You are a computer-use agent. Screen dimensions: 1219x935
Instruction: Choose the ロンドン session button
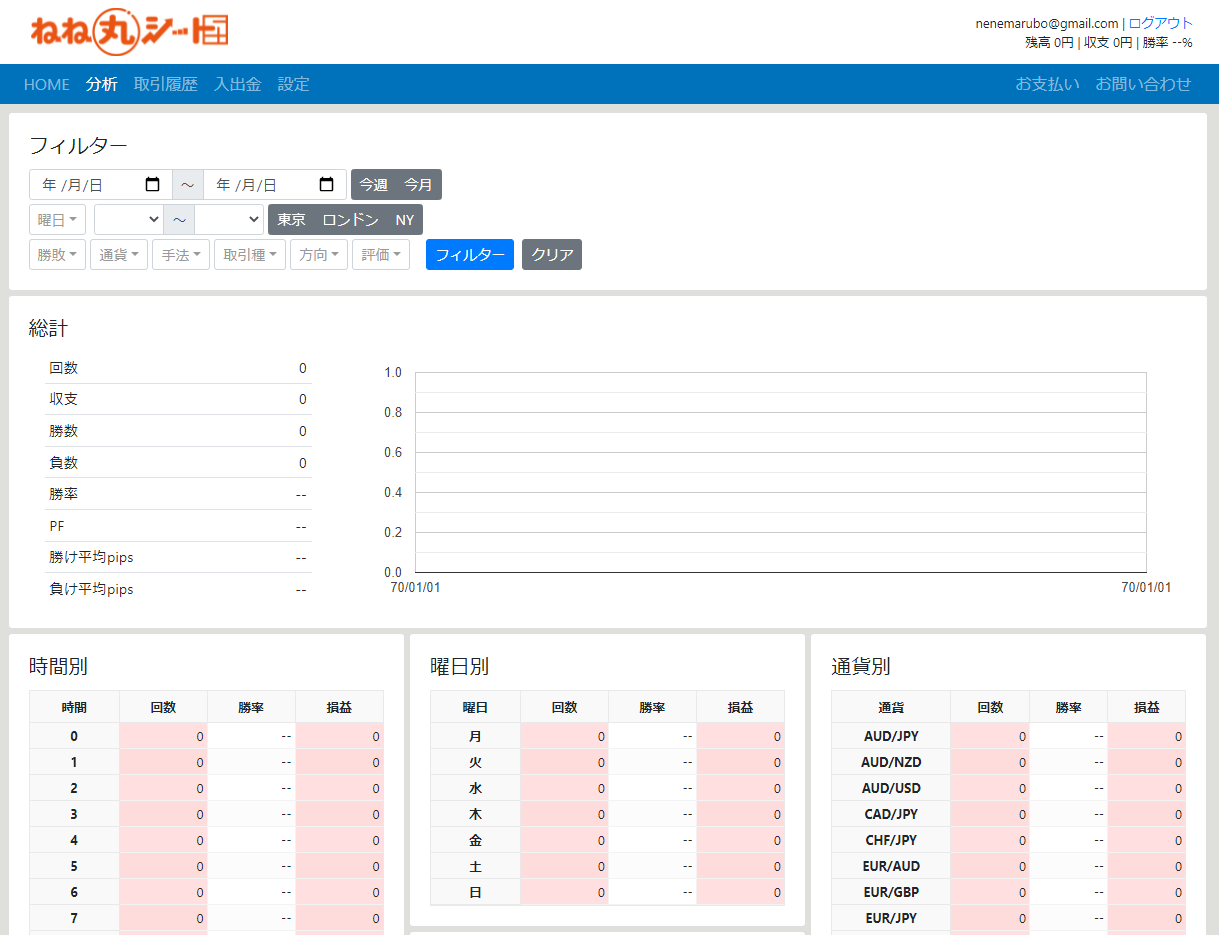click(350, 220)
